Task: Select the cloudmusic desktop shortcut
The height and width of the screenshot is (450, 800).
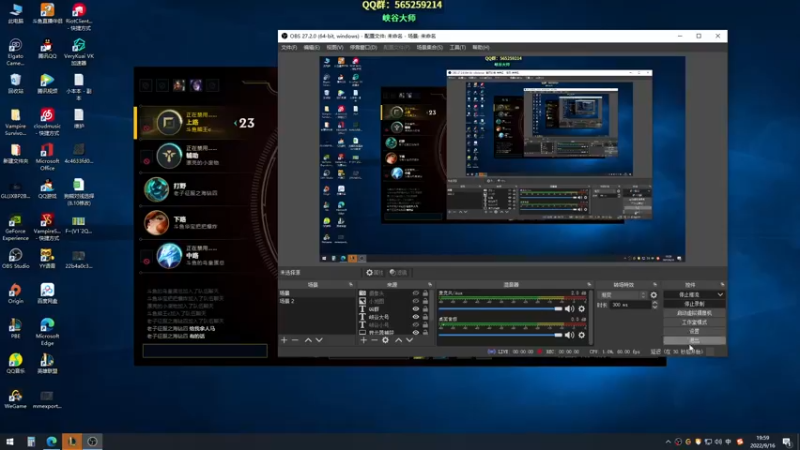Action: [x=47, y=122]
